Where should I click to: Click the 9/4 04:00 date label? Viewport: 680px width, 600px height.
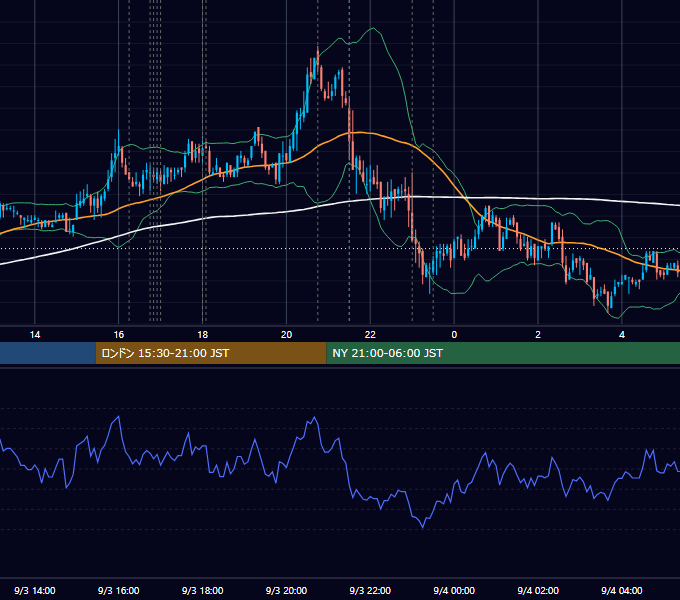coord(622,590)
